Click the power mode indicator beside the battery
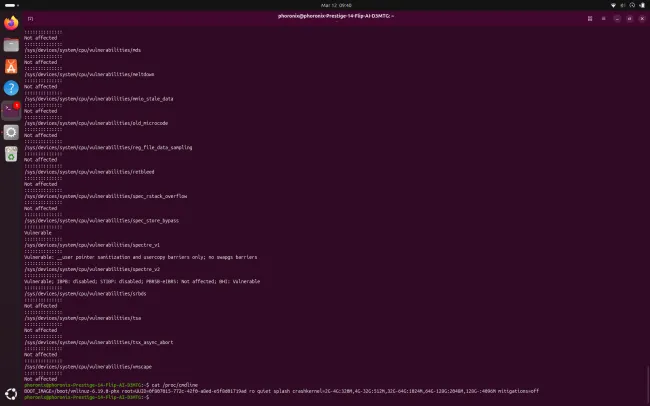 coord(632,5)
